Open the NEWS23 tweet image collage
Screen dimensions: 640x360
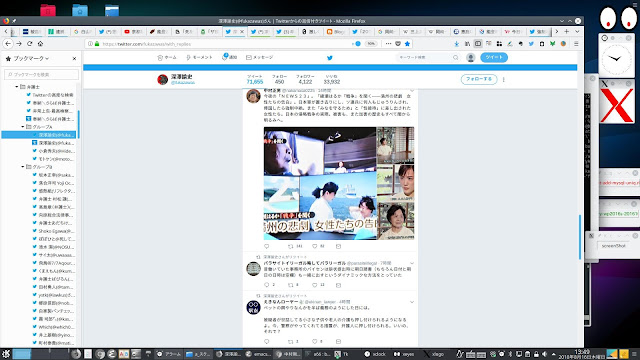tap(339, 183)
